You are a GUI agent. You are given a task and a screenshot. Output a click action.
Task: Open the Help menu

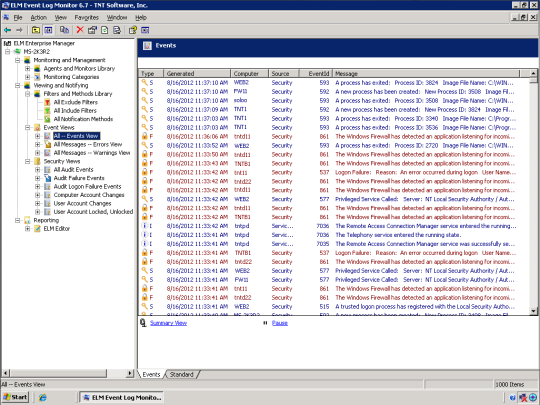point(141,18)
